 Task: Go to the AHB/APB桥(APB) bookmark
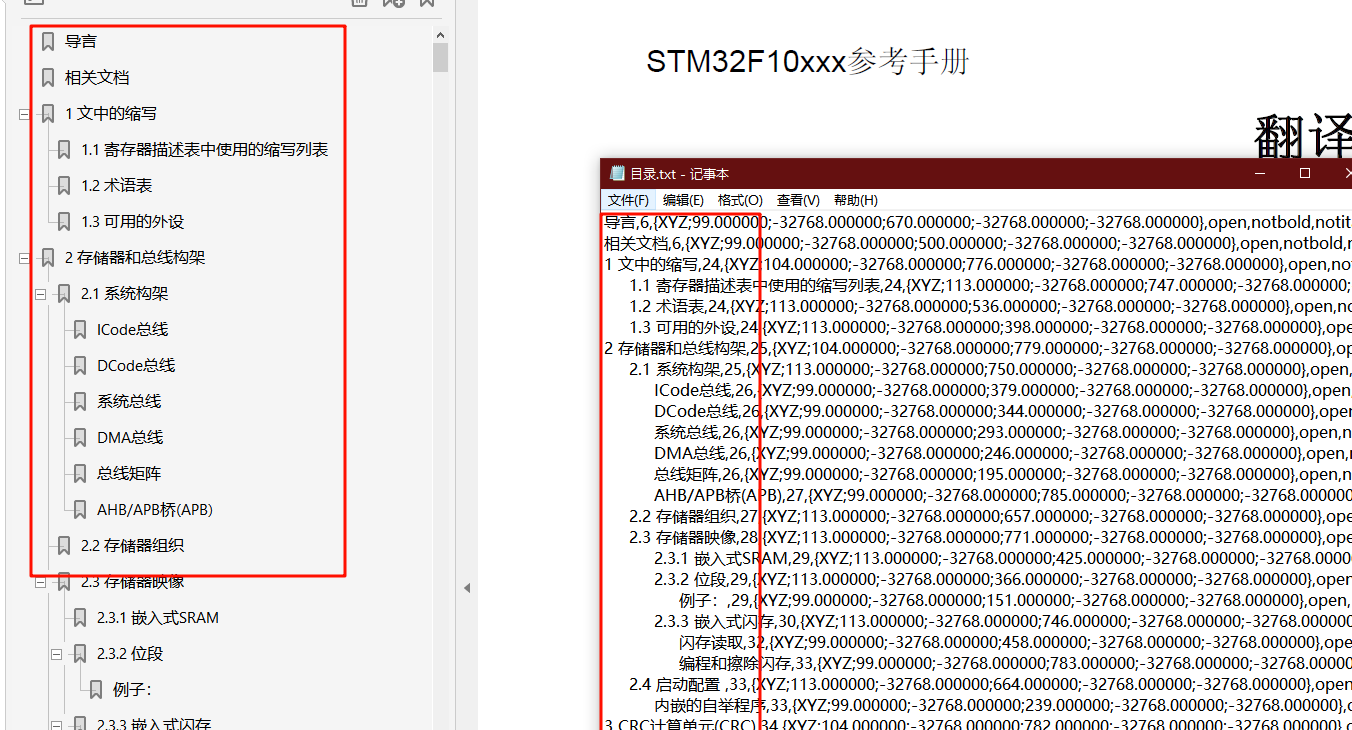click(155, 510)
